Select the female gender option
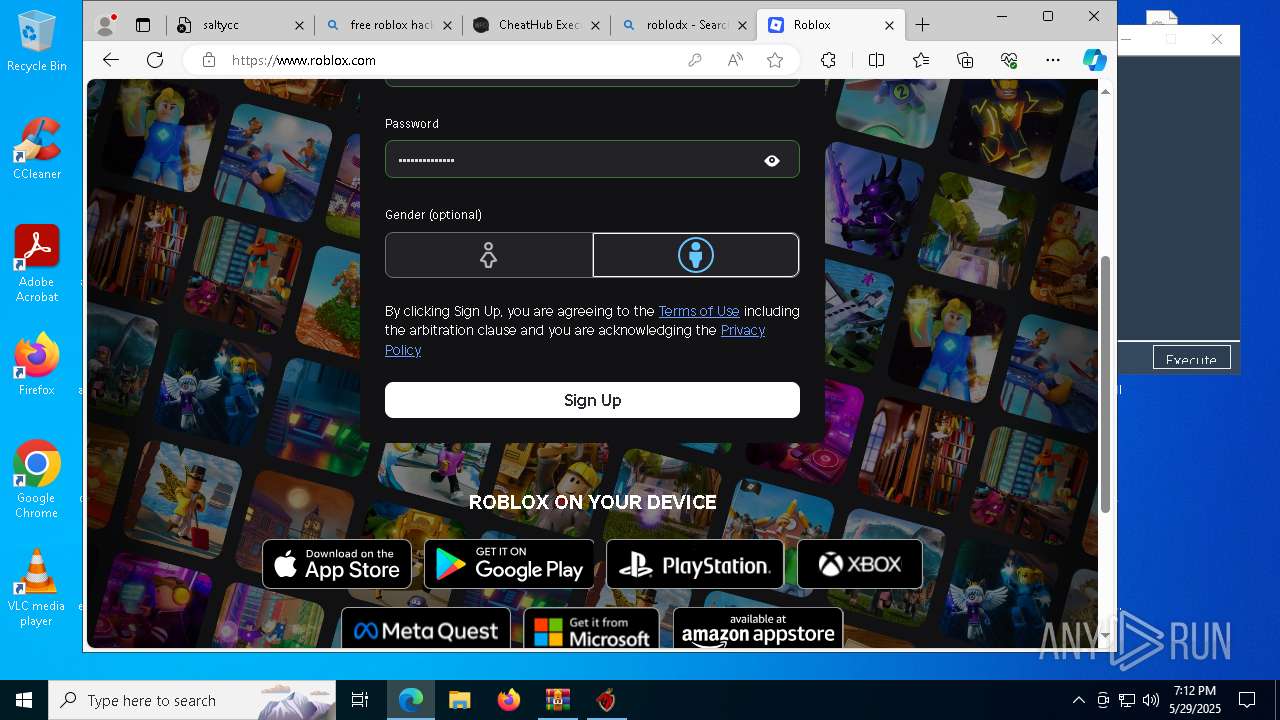 point(489,255)
